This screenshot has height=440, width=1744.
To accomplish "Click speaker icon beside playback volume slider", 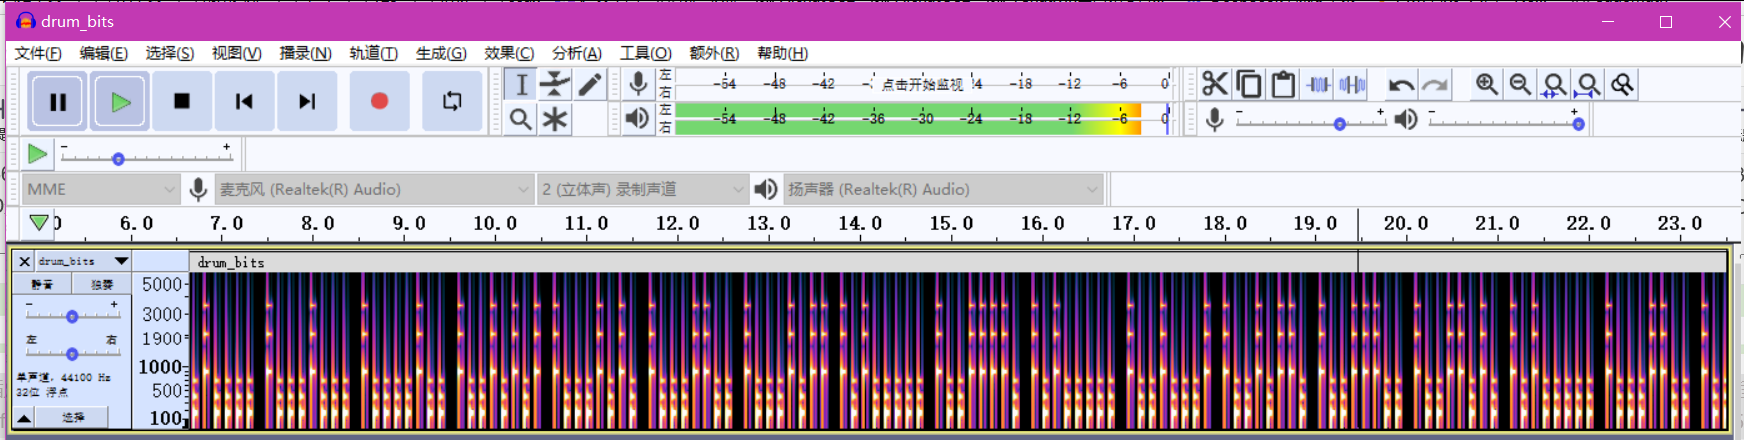I will (x=1405, y=120).
